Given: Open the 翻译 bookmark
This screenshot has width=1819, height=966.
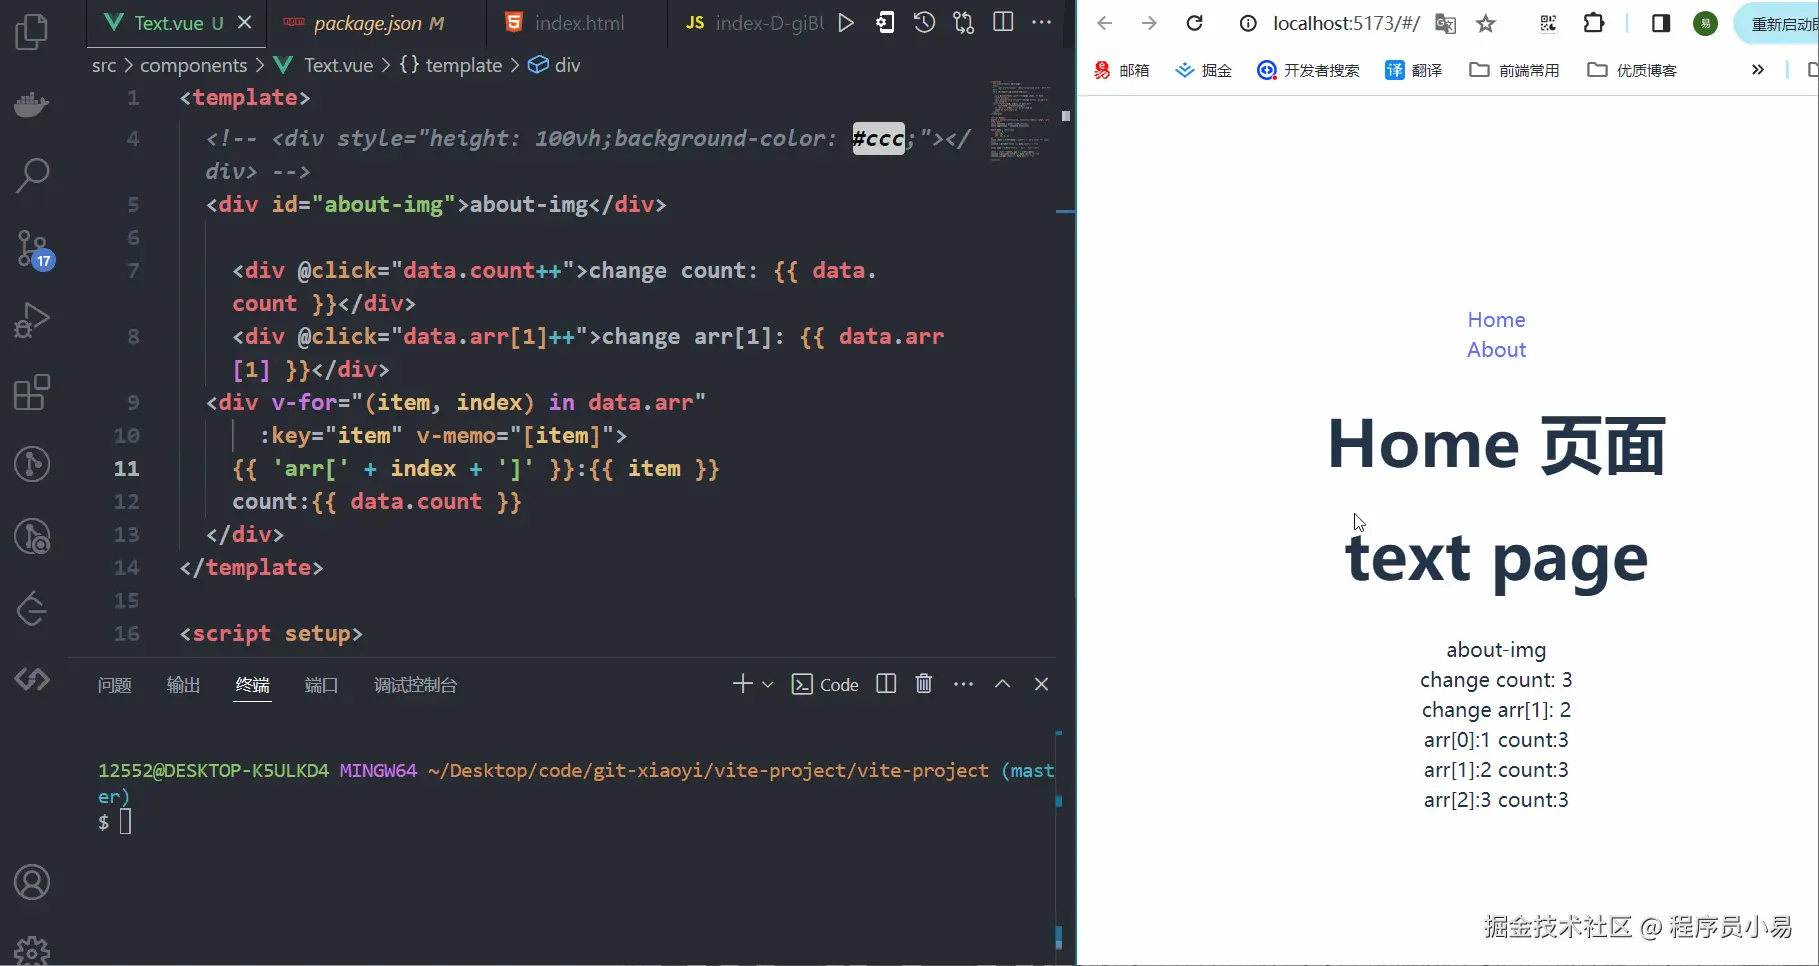Looking at the screenshot, I should [x=1413, y=70].
